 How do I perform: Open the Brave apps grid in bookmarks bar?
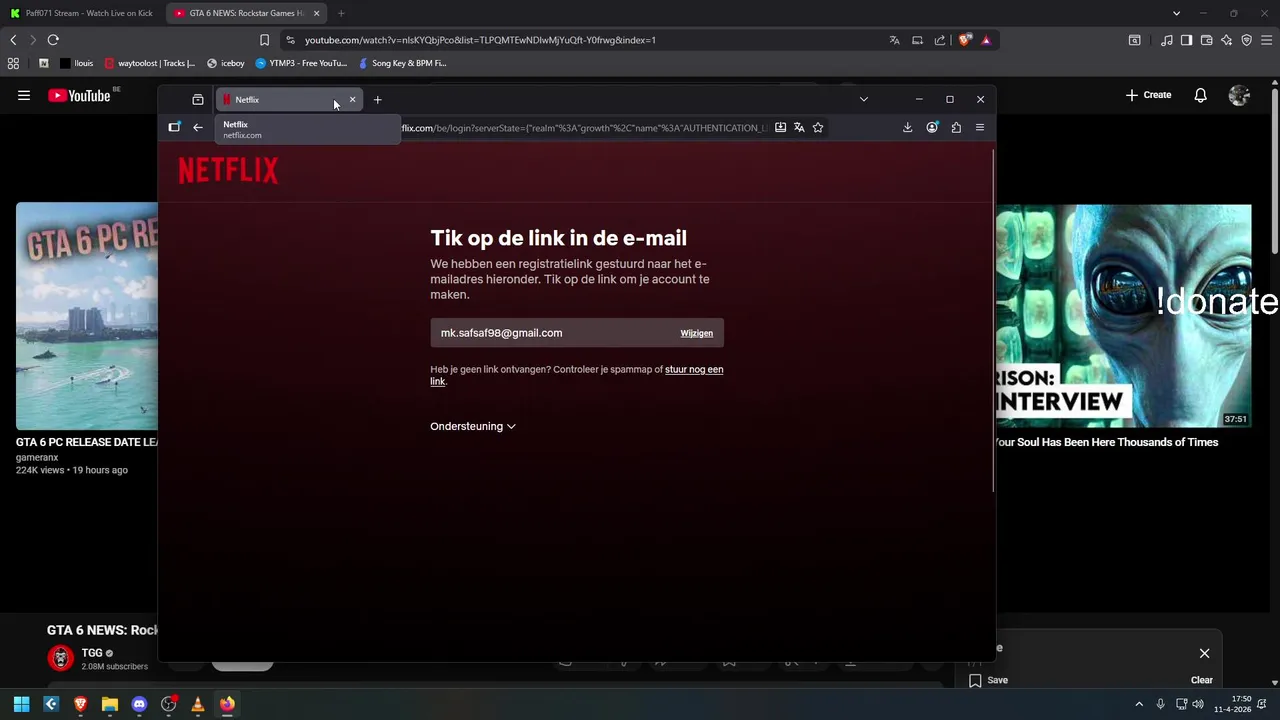(13, 63)
